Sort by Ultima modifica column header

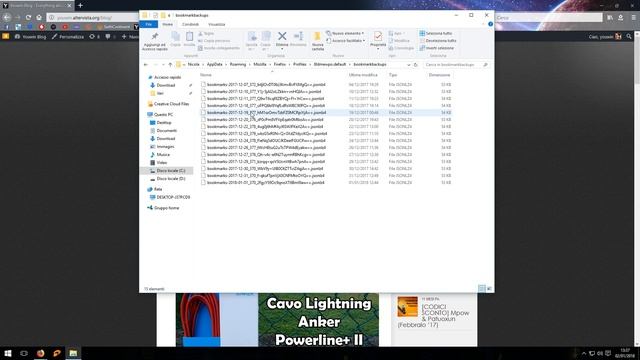(363, 75)
